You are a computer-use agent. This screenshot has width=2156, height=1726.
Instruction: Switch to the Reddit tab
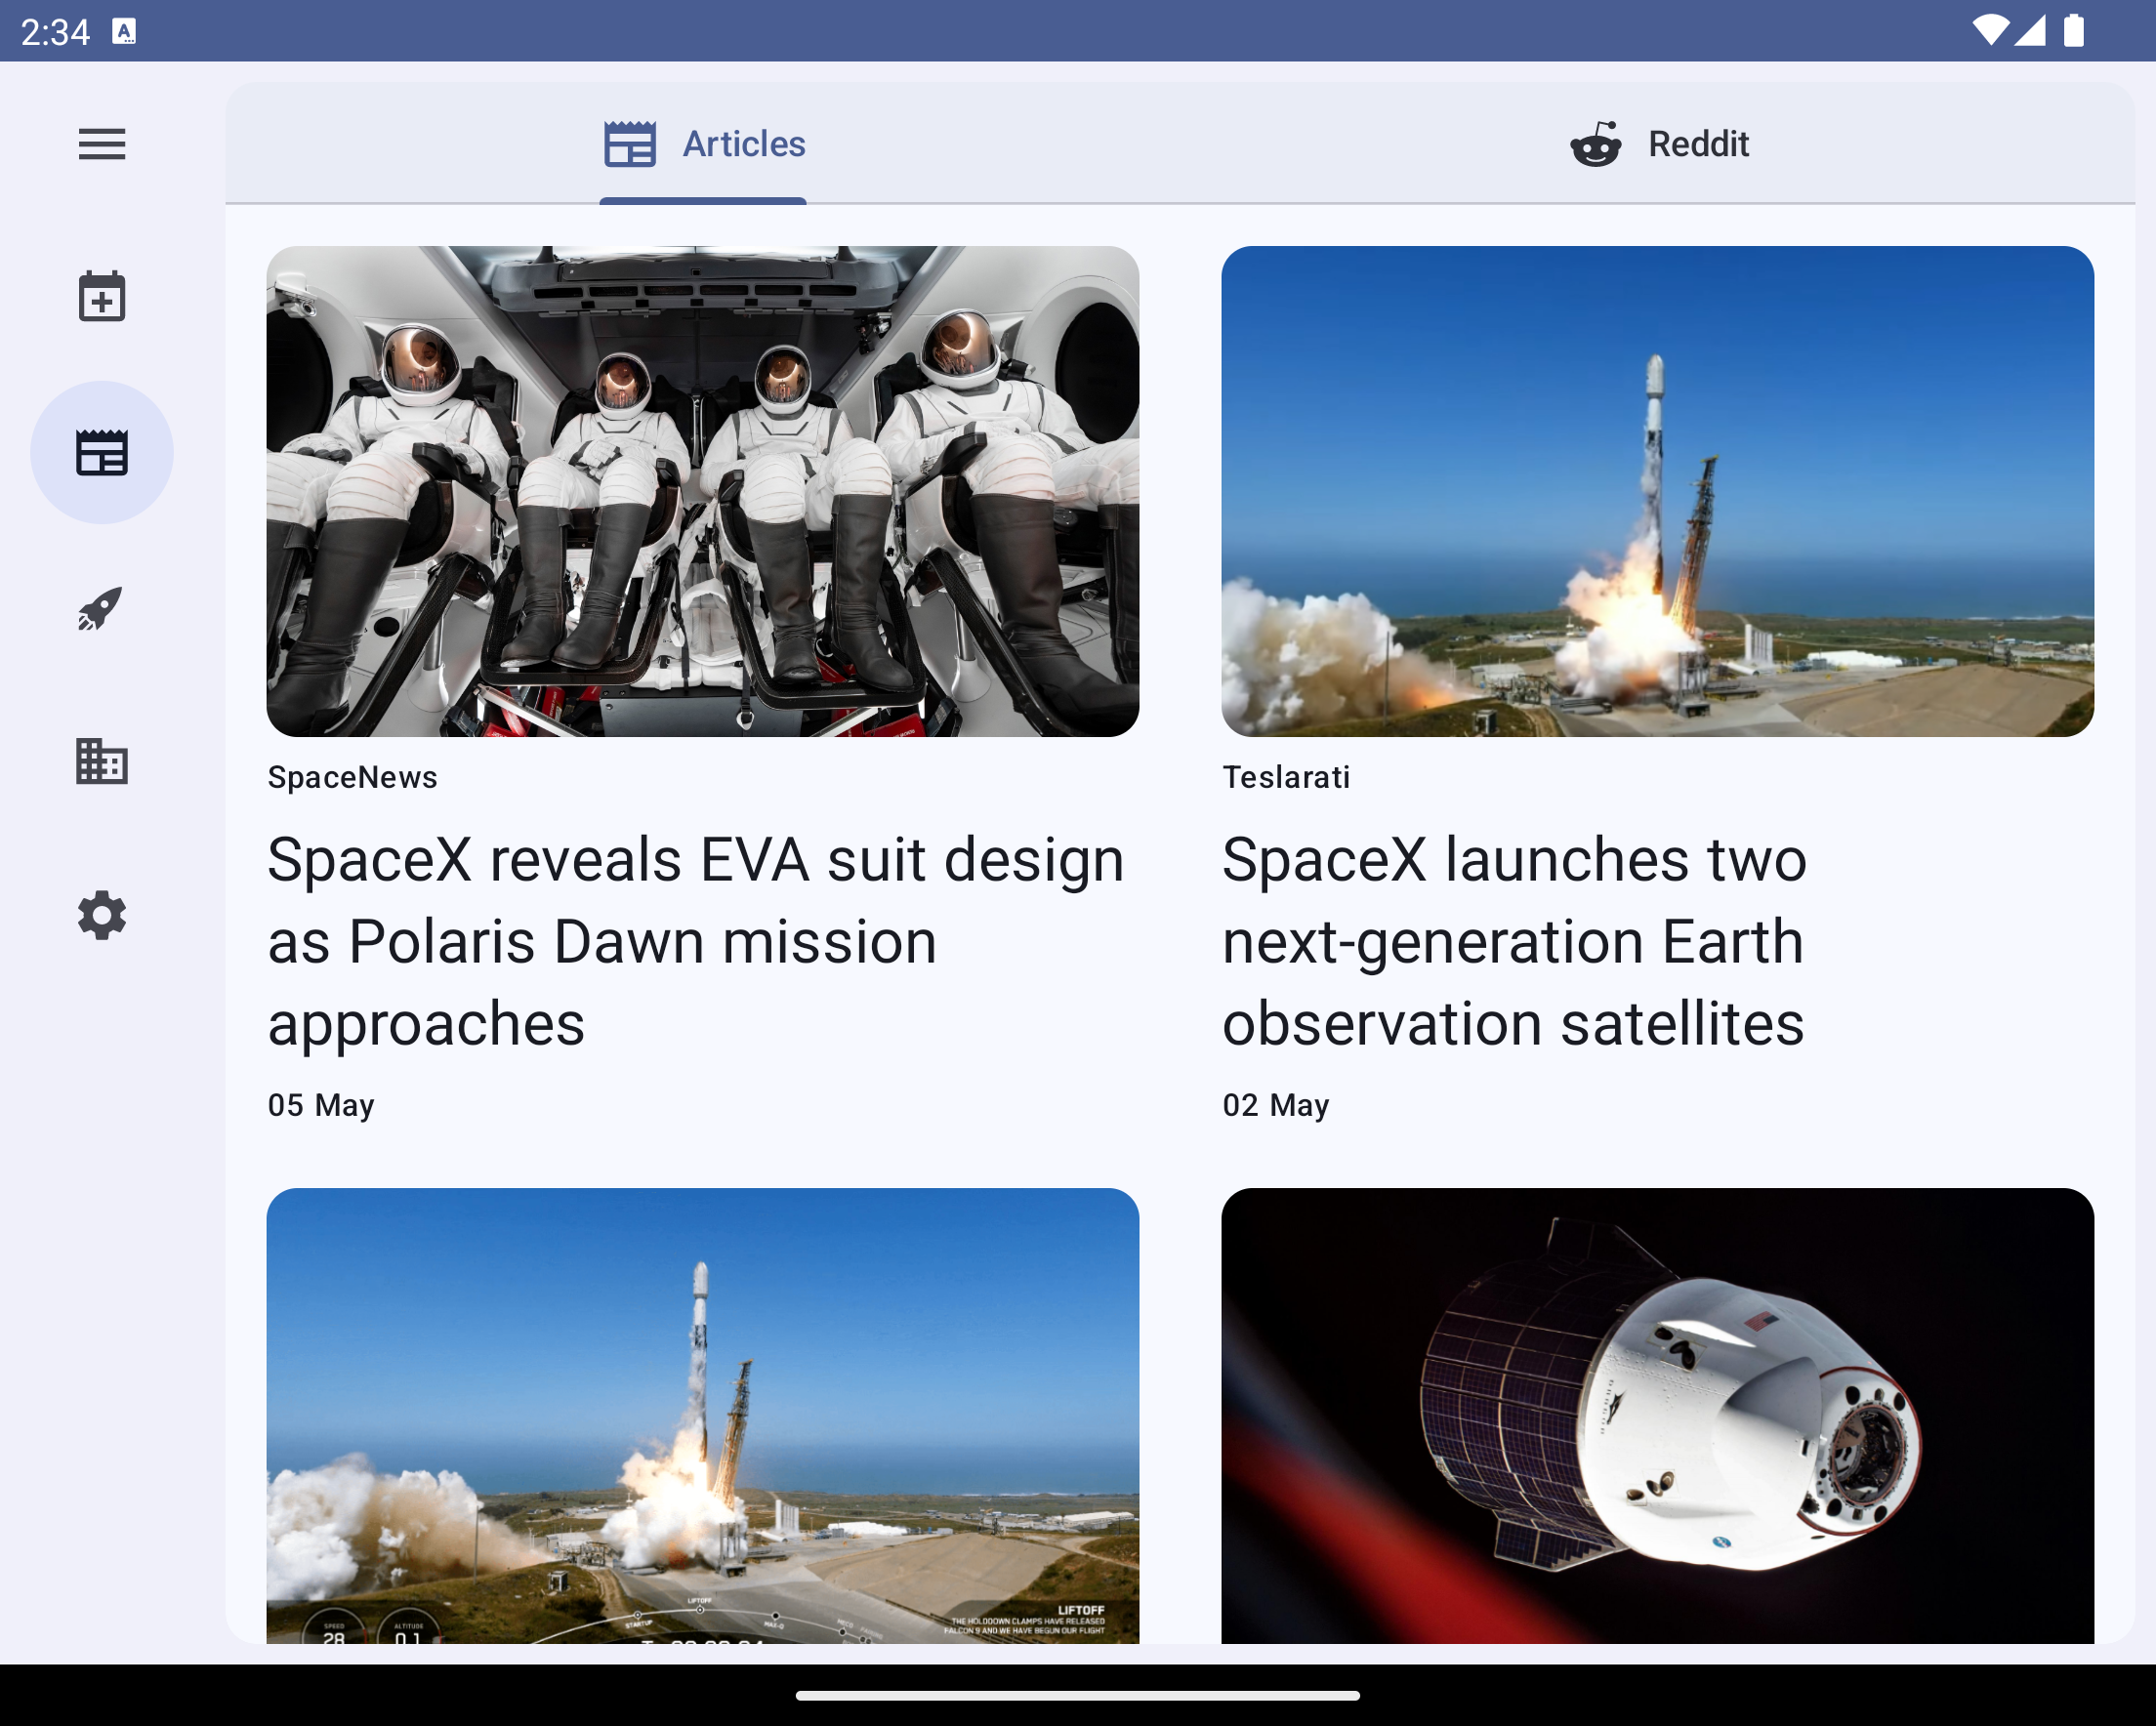[1659, 144]
